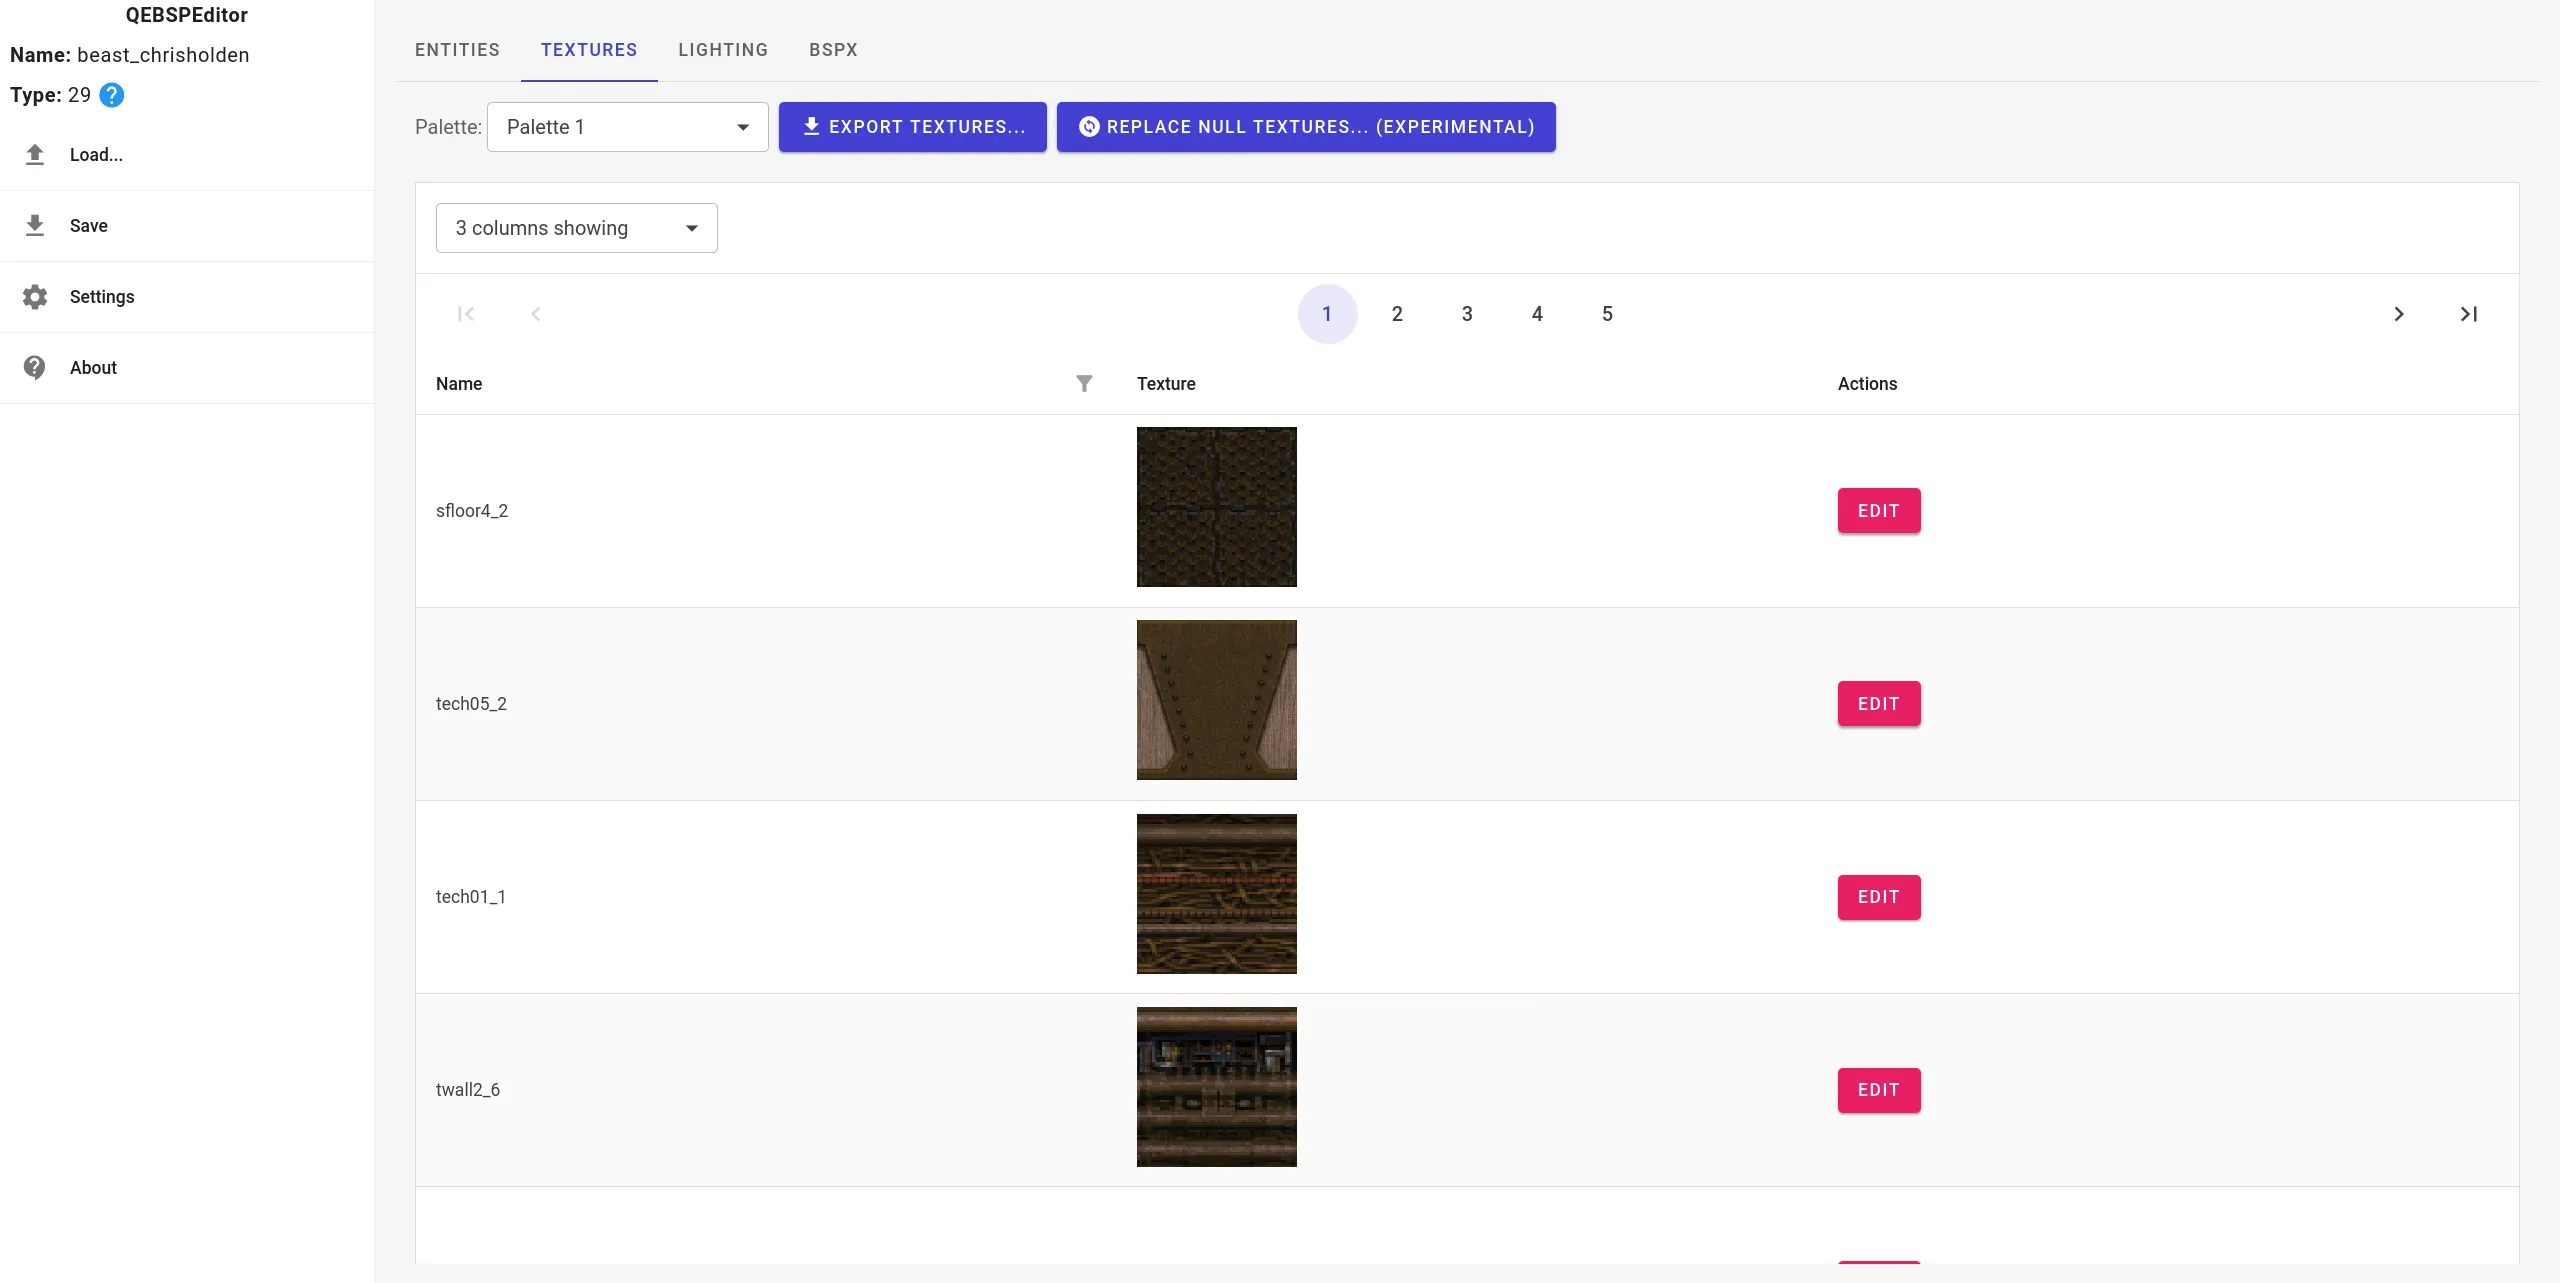Click the filter icon in Name column
This screenshot has height=1283, width=2560.
(1084, 384)
